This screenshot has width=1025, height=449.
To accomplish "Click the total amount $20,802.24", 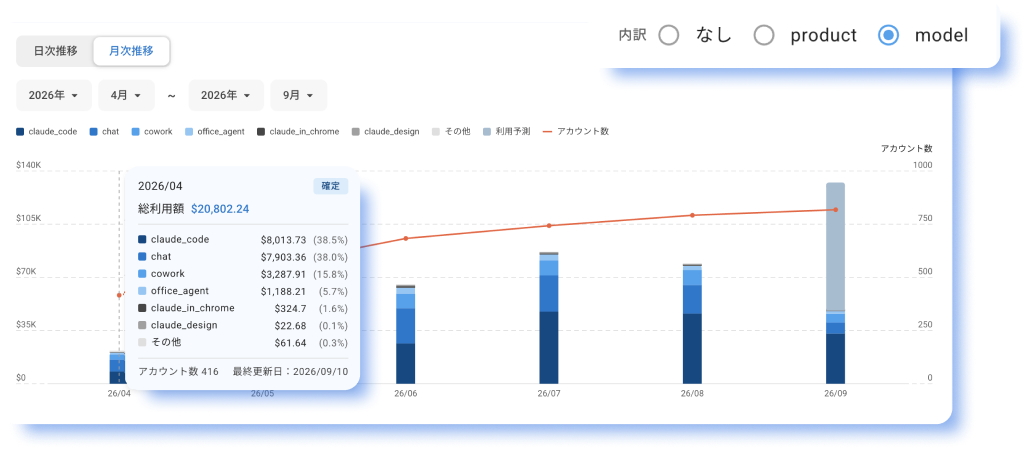I will (220, 209).
